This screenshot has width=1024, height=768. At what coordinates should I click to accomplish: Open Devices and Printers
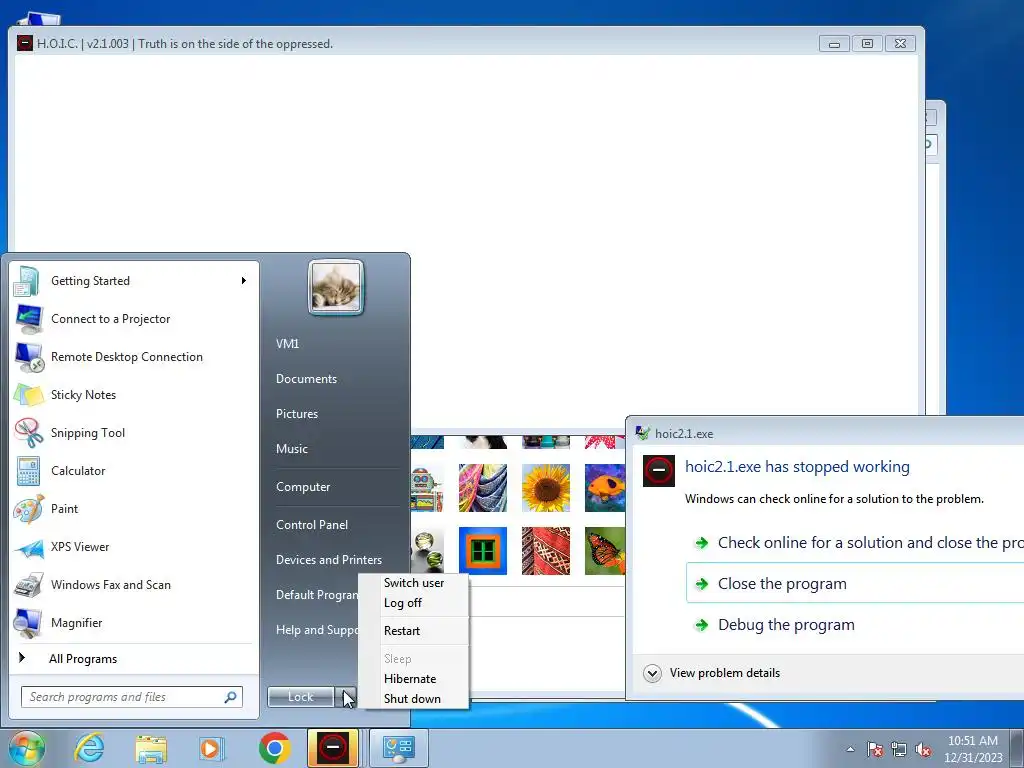(328, 560)
